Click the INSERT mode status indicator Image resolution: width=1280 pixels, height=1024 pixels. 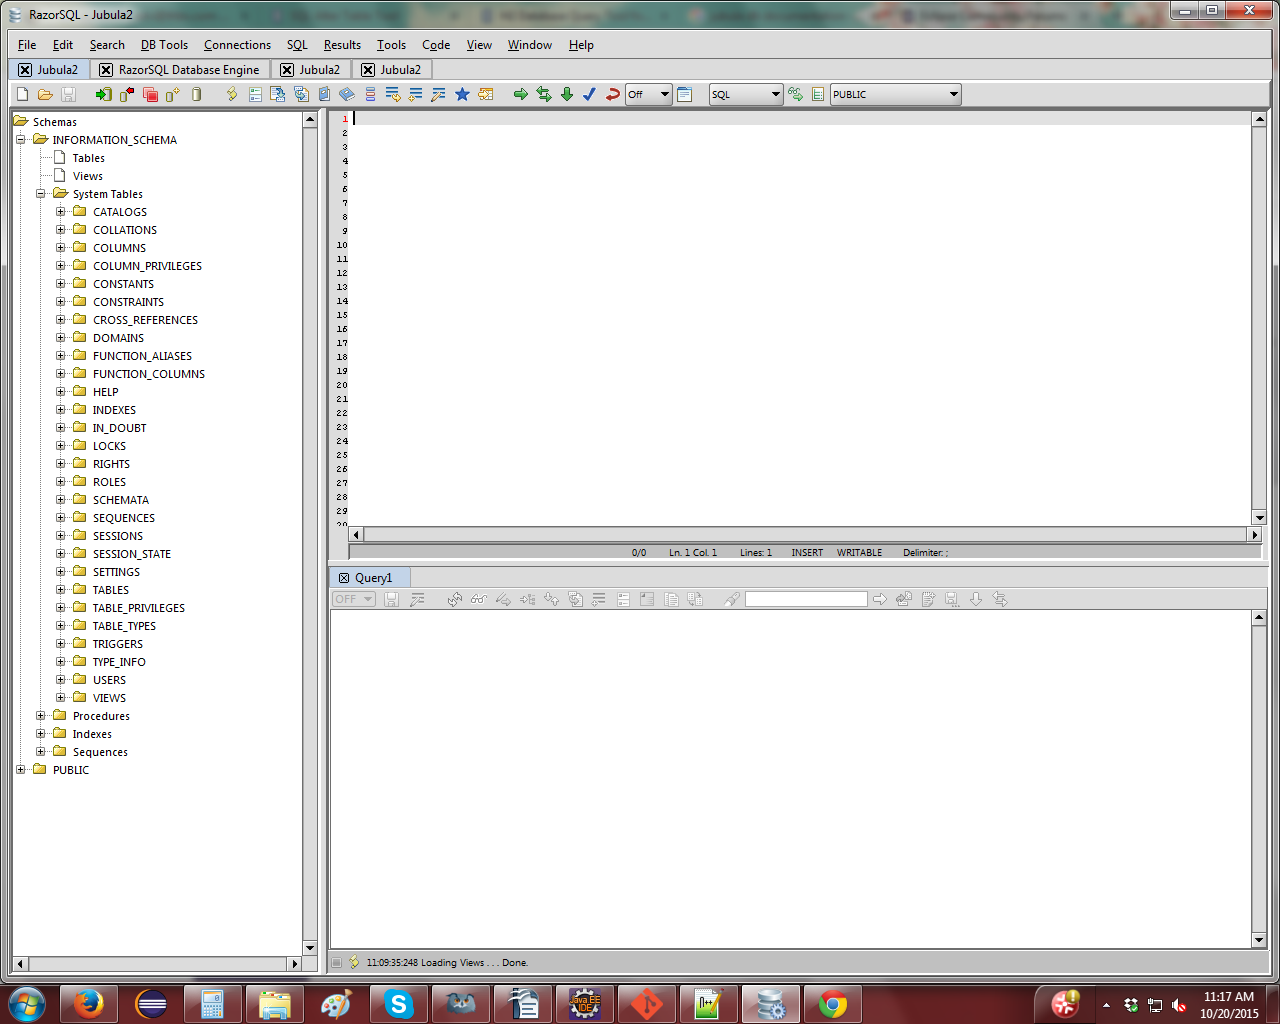click(807, 552)
